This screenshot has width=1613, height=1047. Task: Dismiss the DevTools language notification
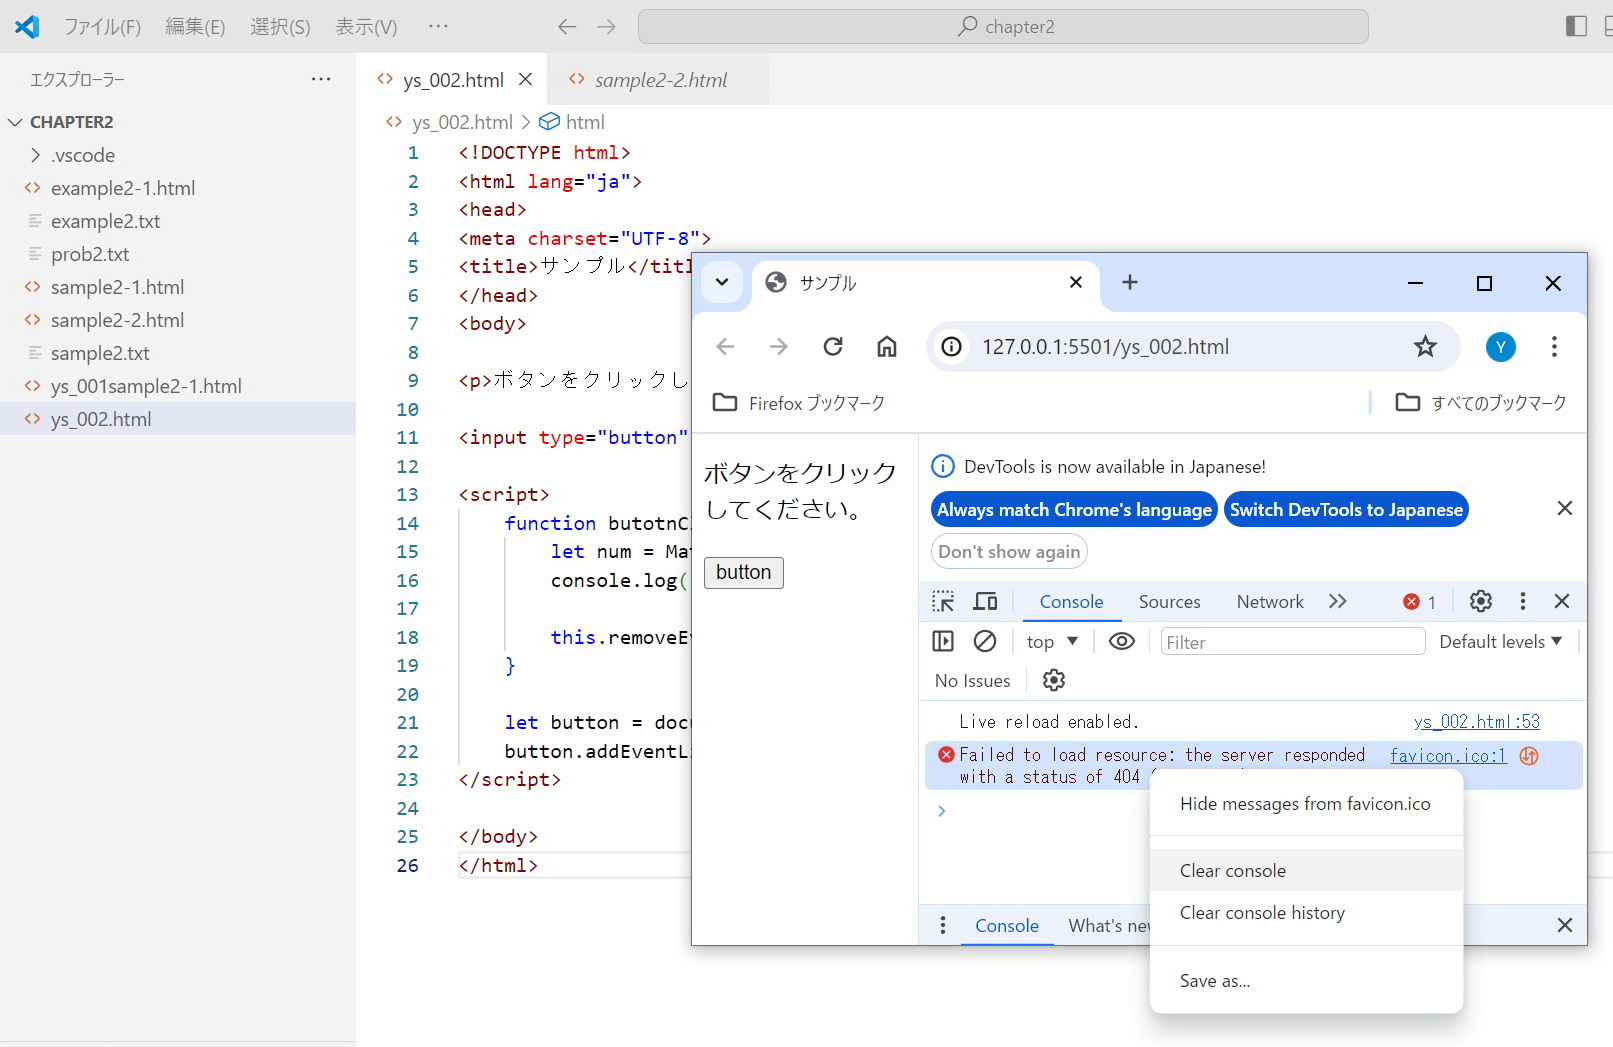pos(1565,509)
